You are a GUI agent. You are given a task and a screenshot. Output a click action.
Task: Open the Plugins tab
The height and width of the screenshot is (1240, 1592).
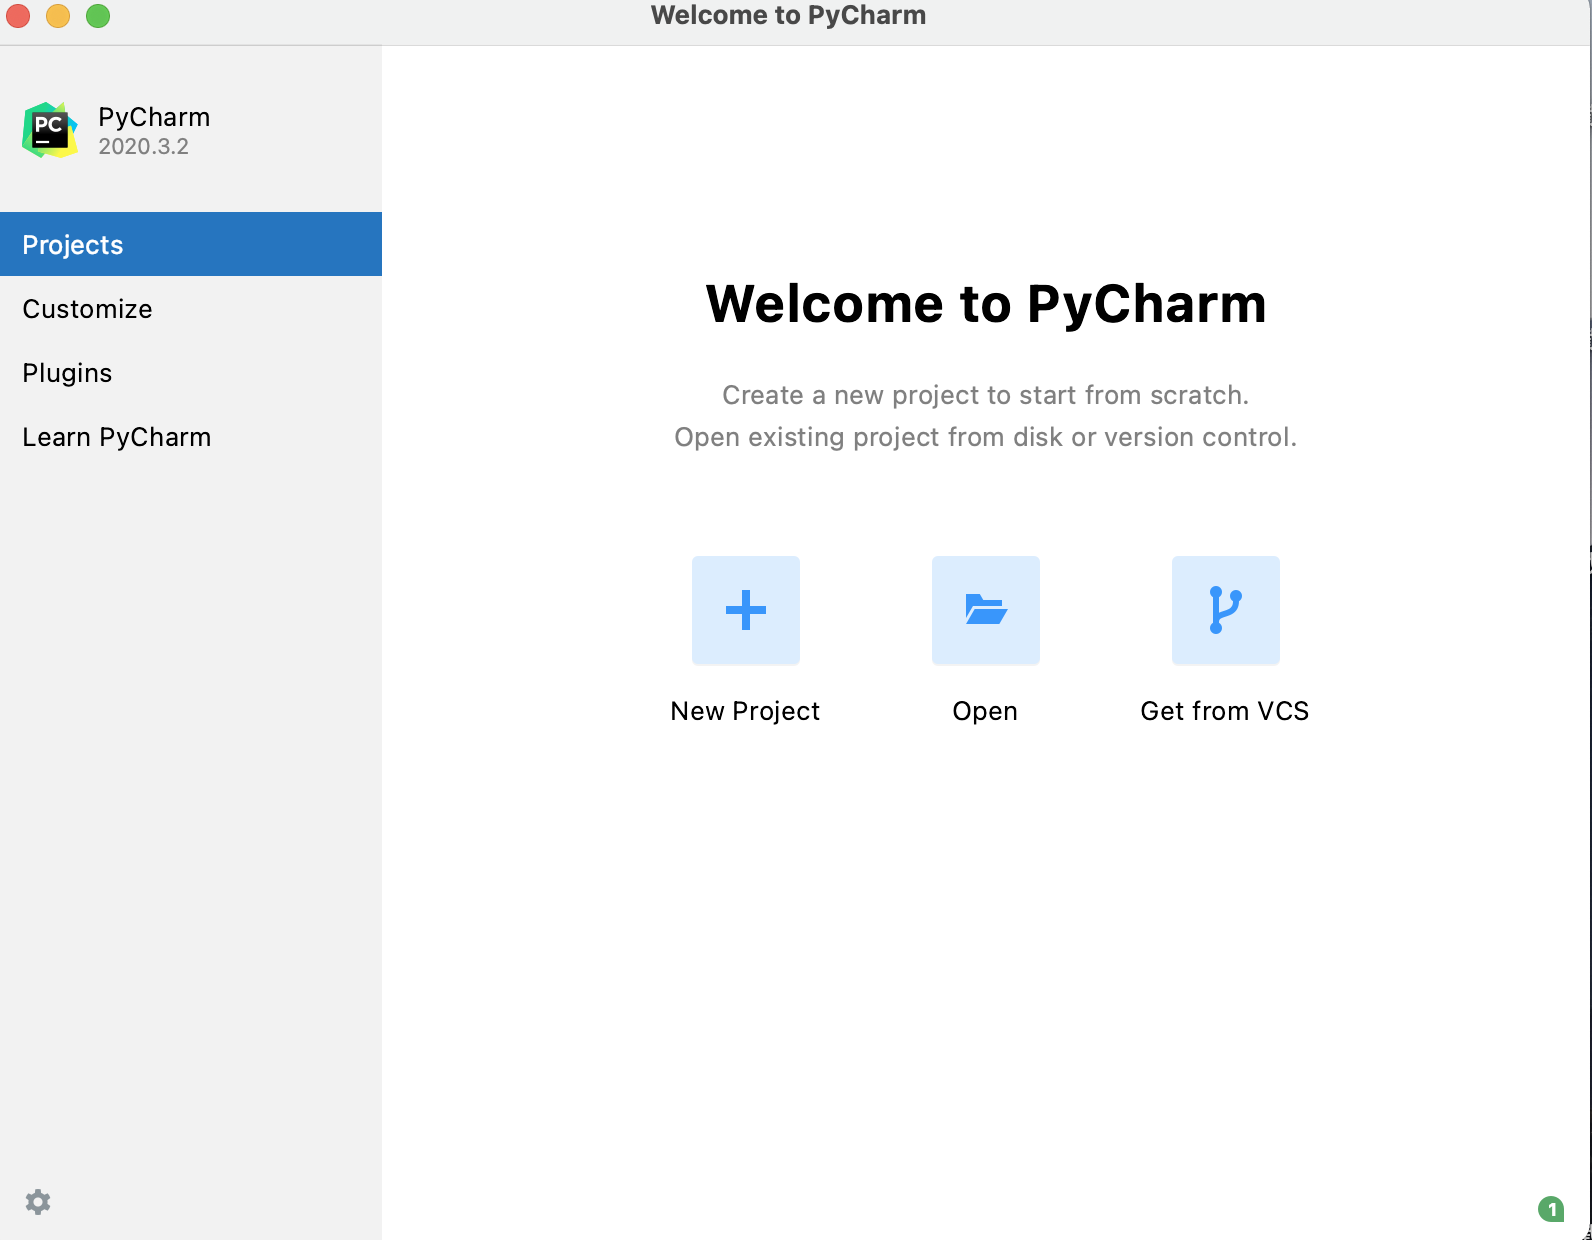(191, 372)
